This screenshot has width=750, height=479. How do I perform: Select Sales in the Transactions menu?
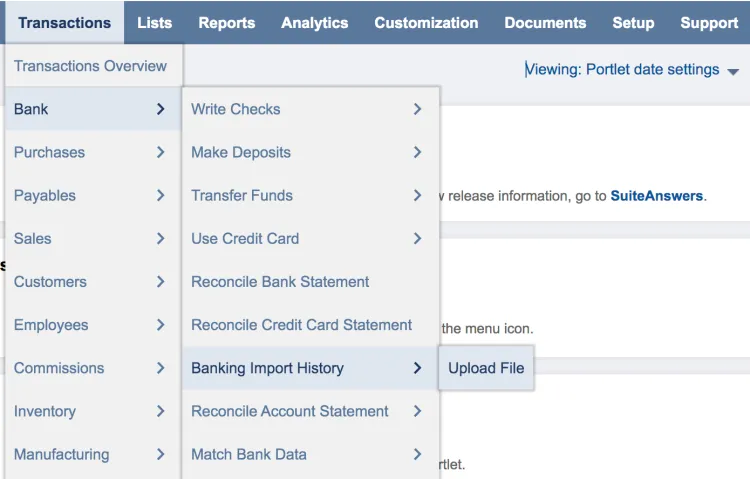click(x=93, y=238)
